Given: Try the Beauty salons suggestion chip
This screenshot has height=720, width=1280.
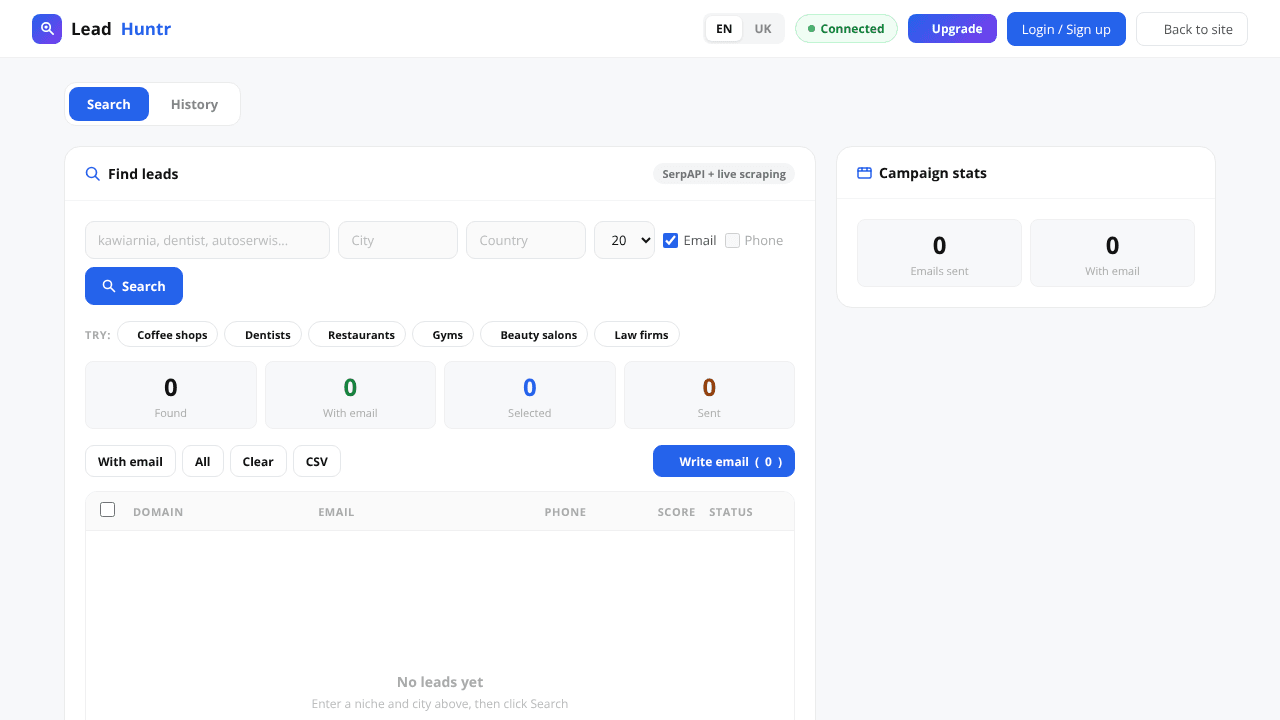Looking at the screenshot, I should (534, 334).
